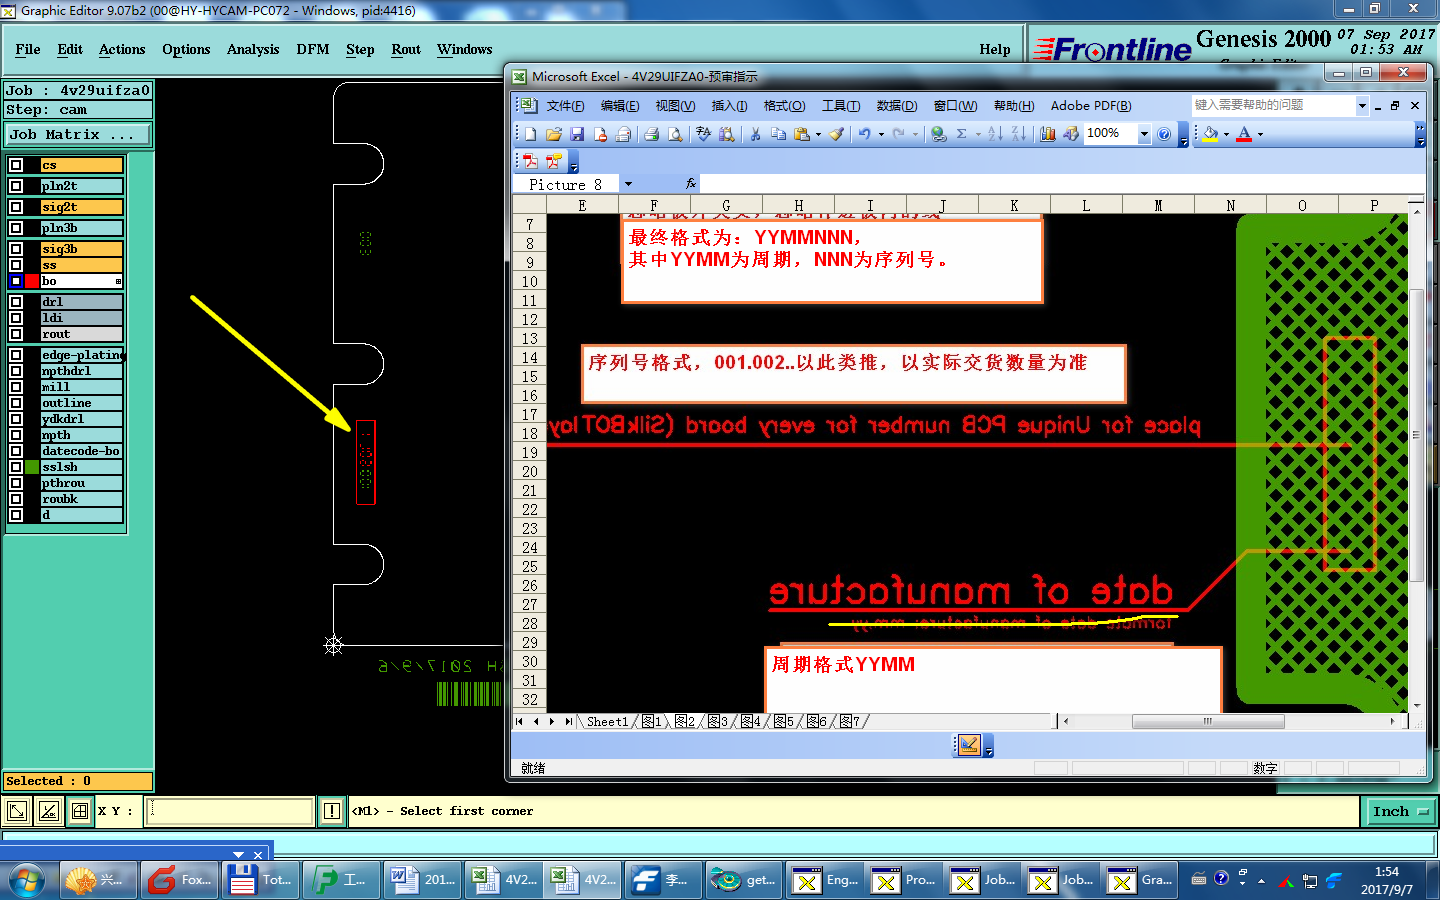Click the Print icon in Excel toolbar

coord(651,134)
